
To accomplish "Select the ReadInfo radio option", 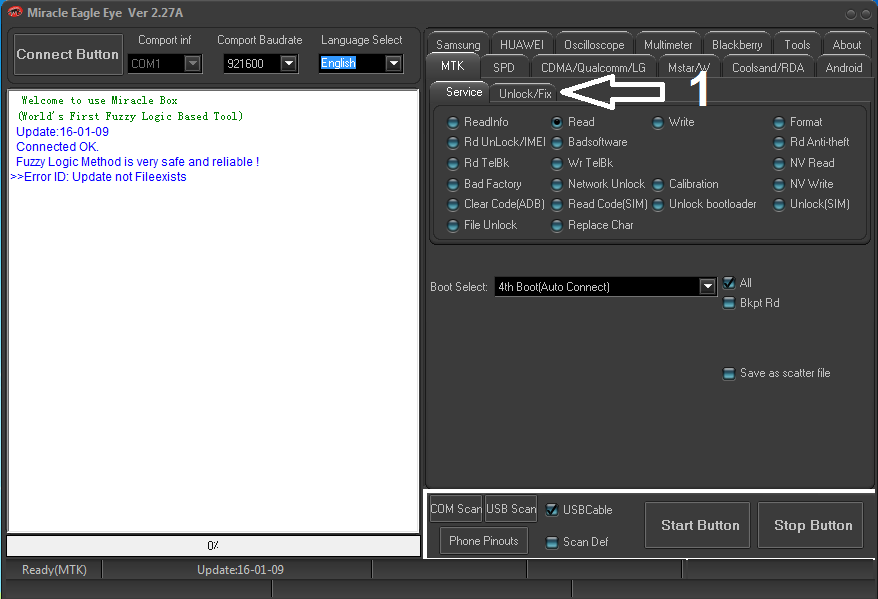I will click(x=479, y=122).
